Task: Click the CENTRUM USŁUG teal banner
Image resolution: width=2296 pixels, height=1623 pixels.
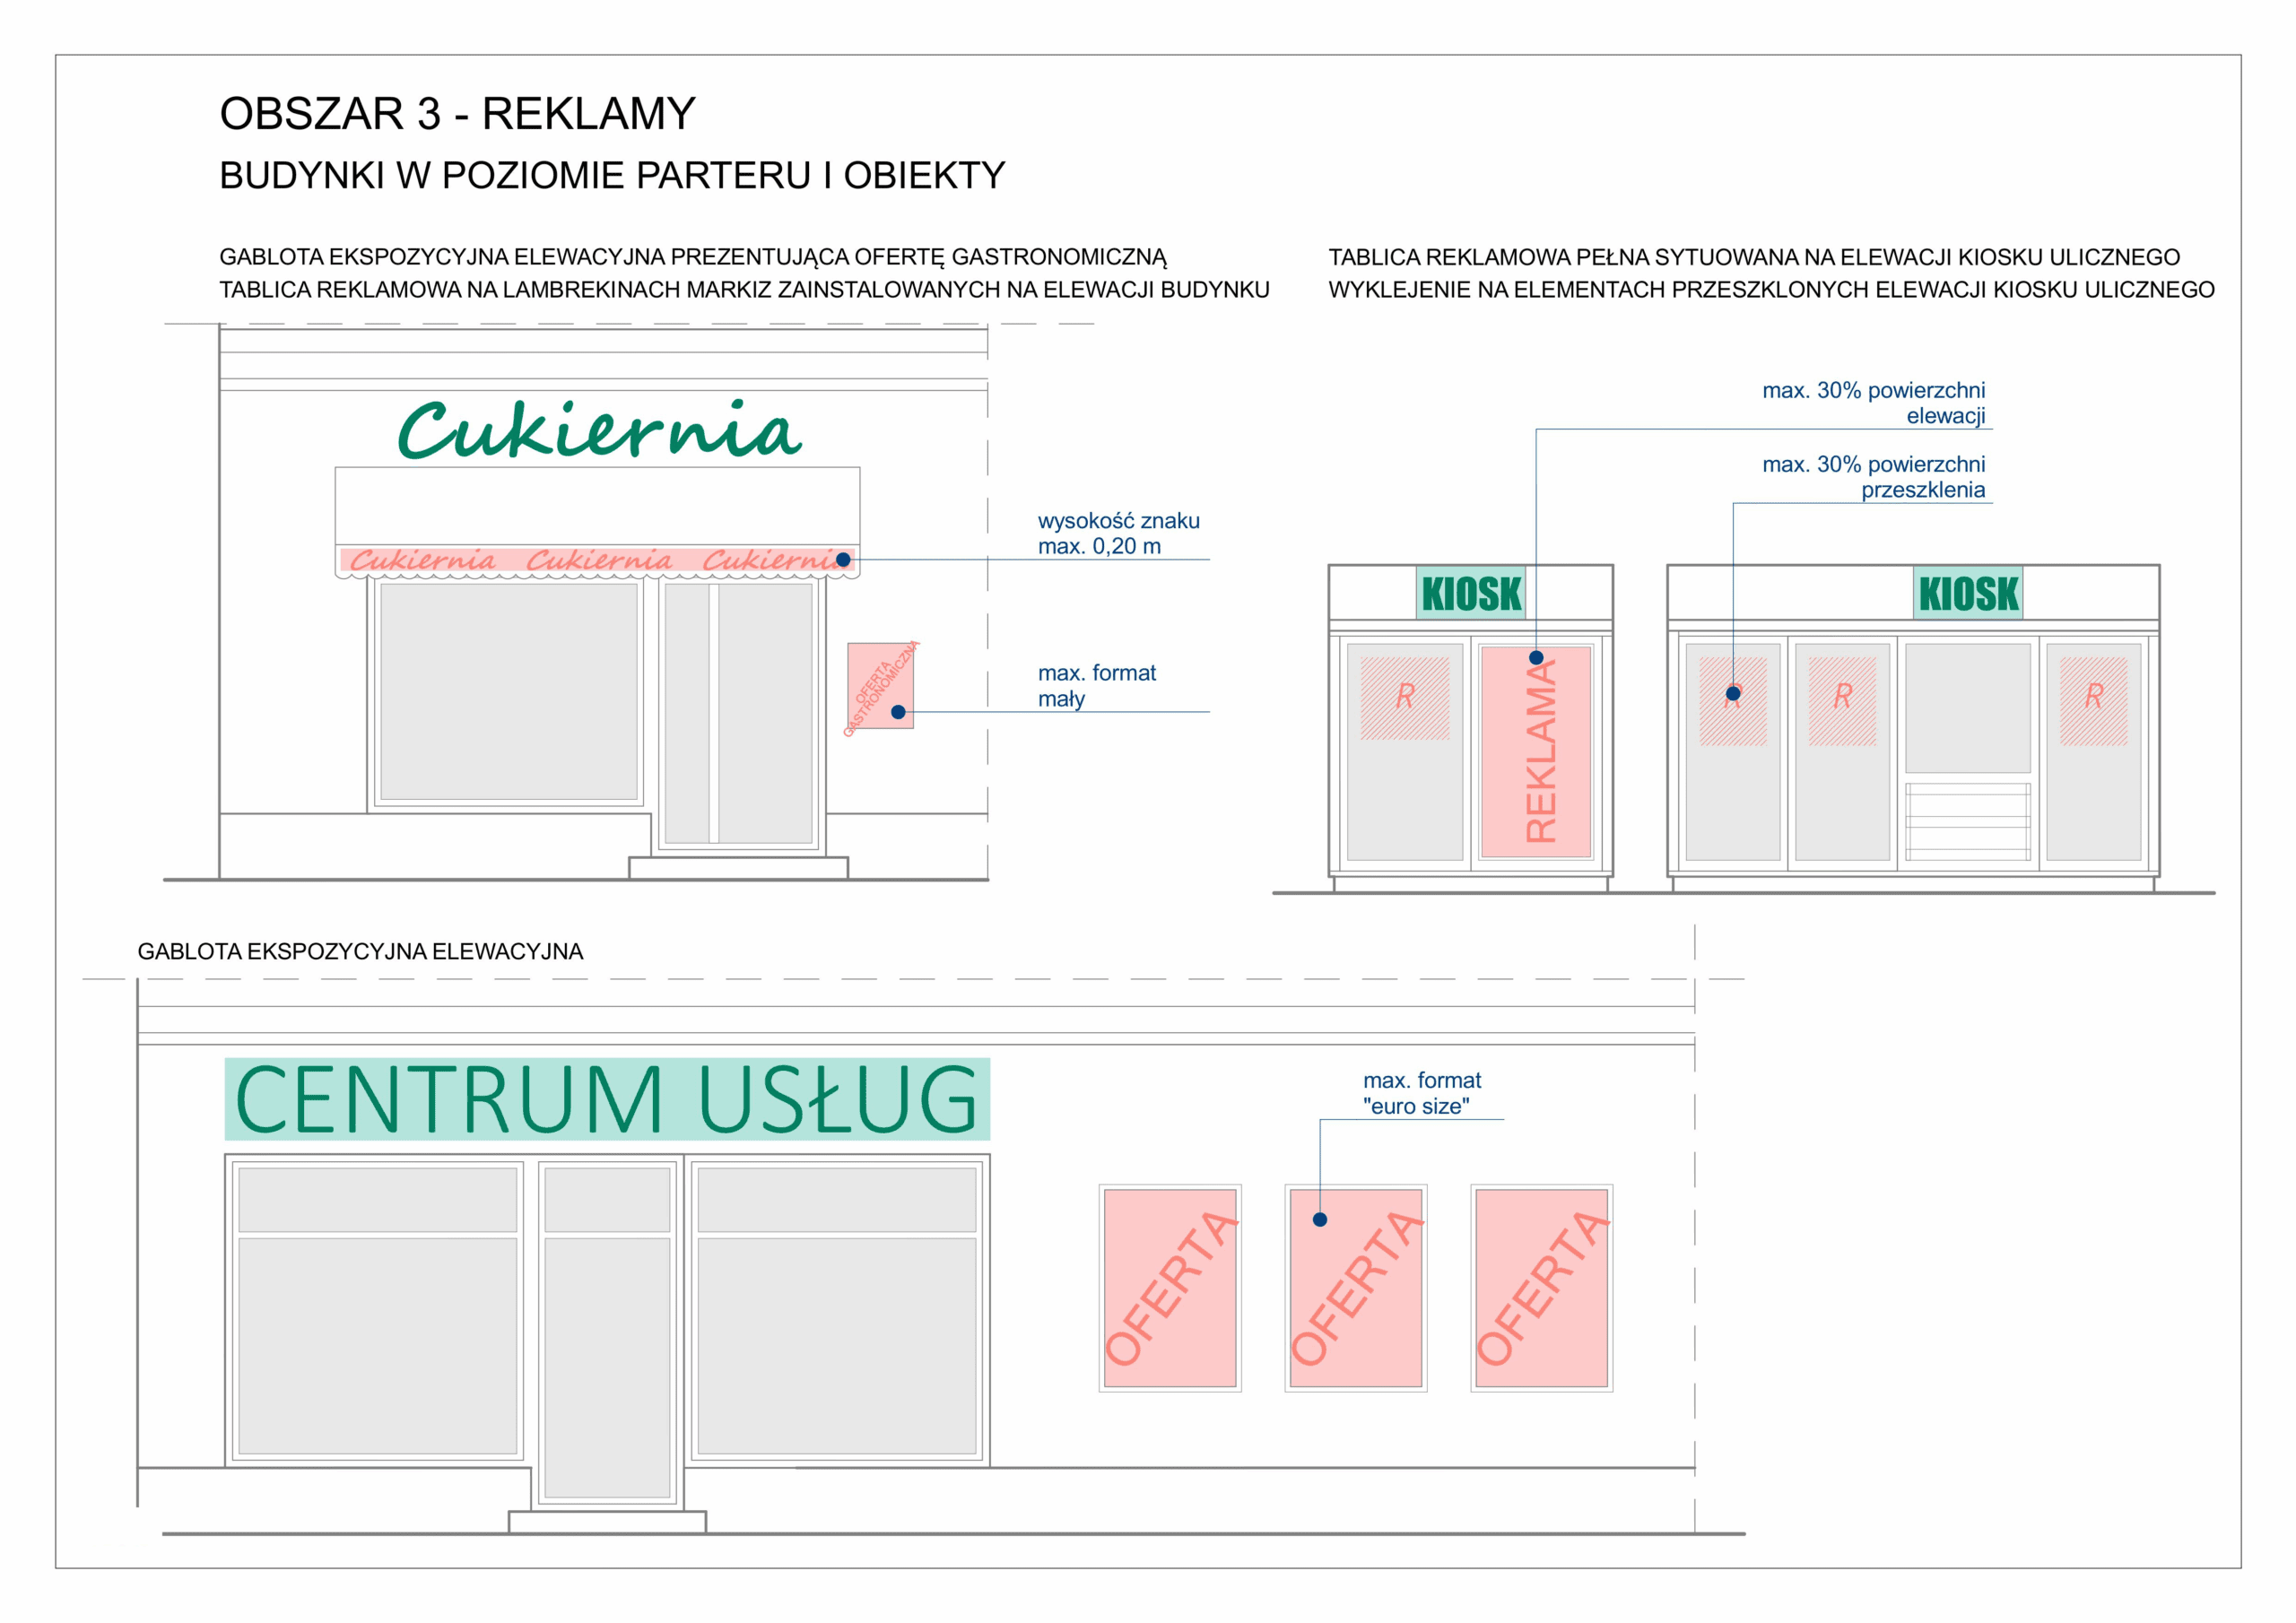Action: click(x=607, y=1099)
